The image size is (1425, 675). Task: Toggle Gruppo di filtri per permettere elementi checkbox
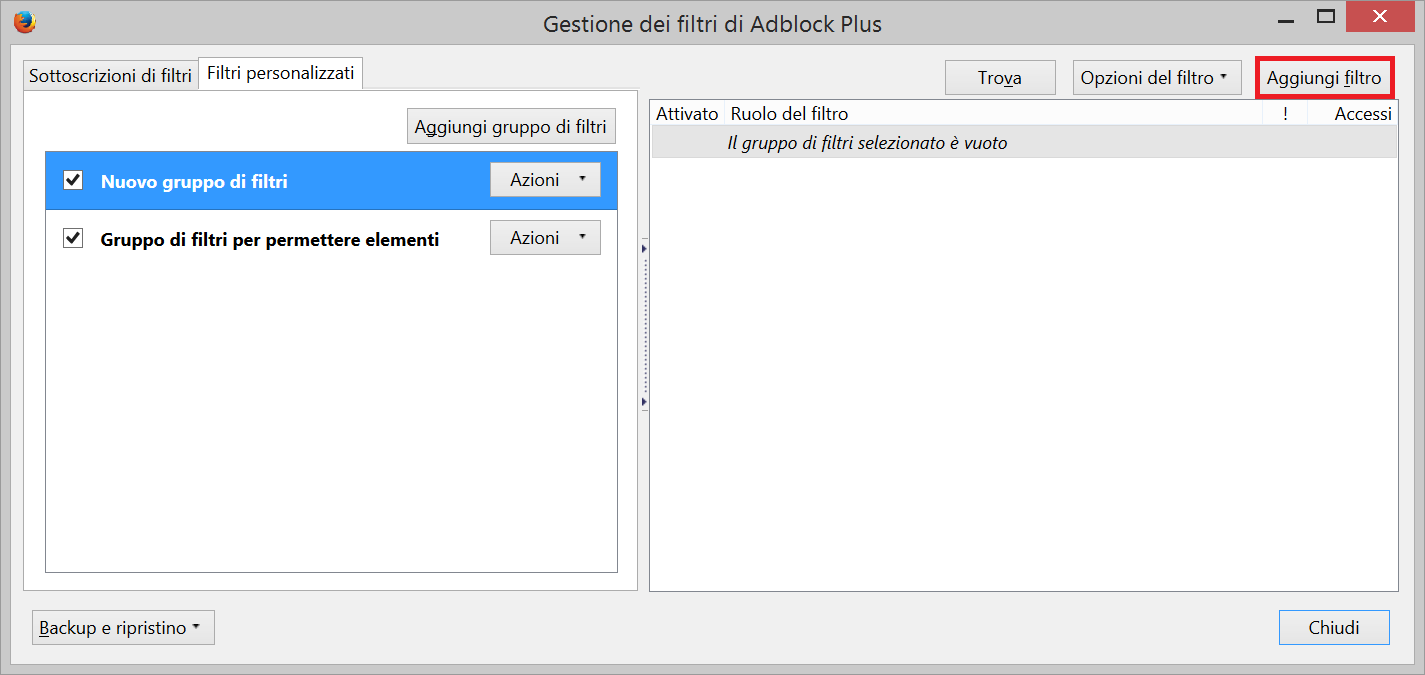[73, 238]
